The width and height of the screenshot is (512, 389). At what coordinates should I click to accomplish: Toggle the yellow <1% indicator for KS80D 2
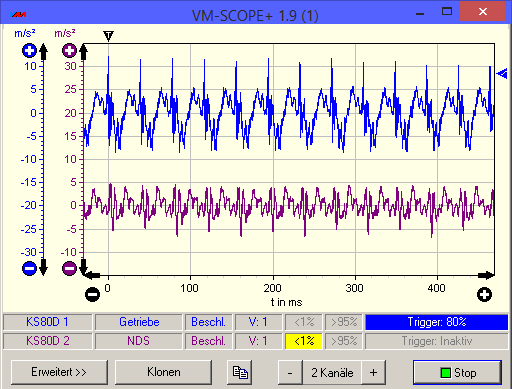tap(304, 341)
